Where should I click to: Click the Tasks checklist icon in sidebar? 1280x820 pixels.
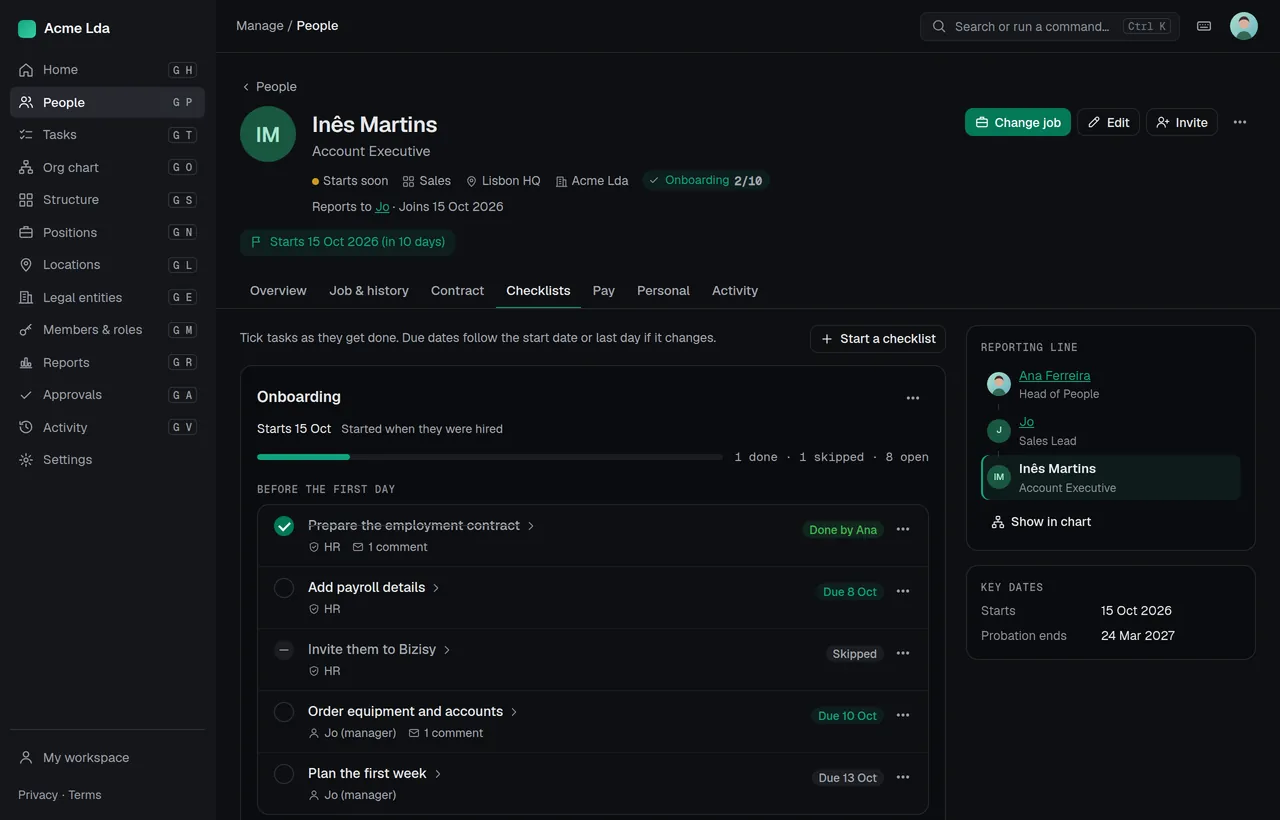(x=26, y=135)
